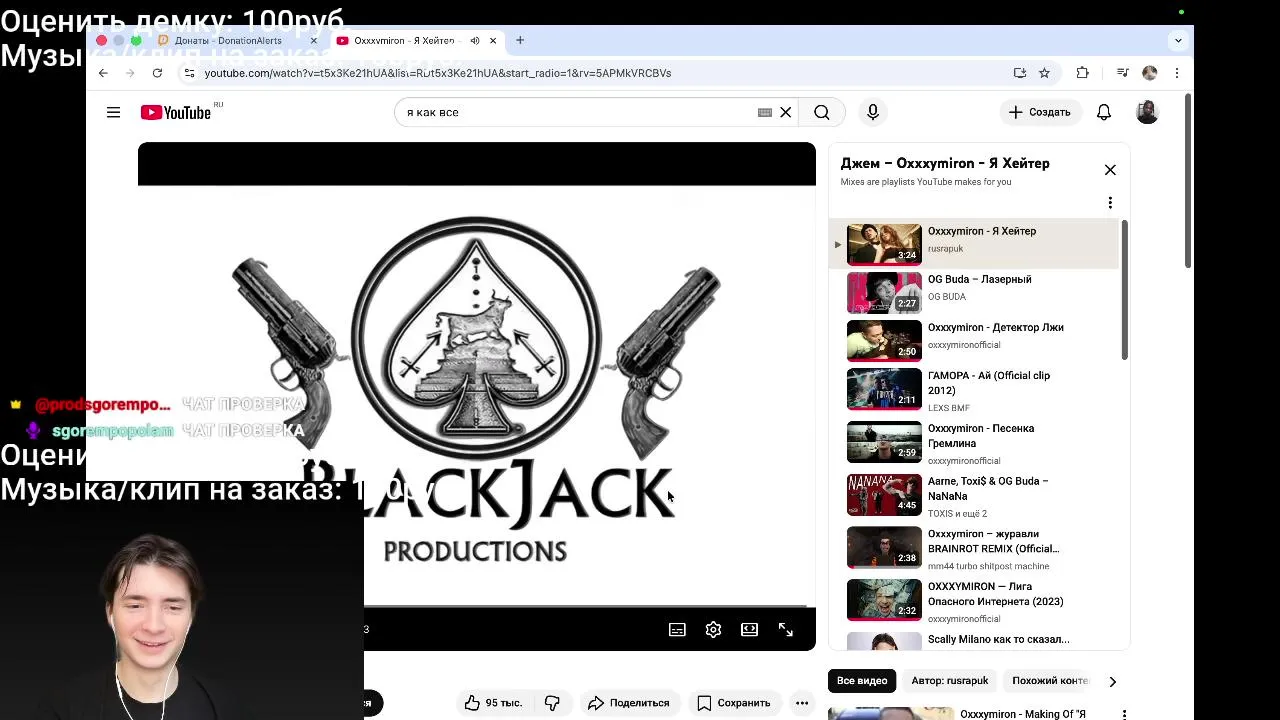
Task: Seek on the video progress bar
Action: click(585, 606)
